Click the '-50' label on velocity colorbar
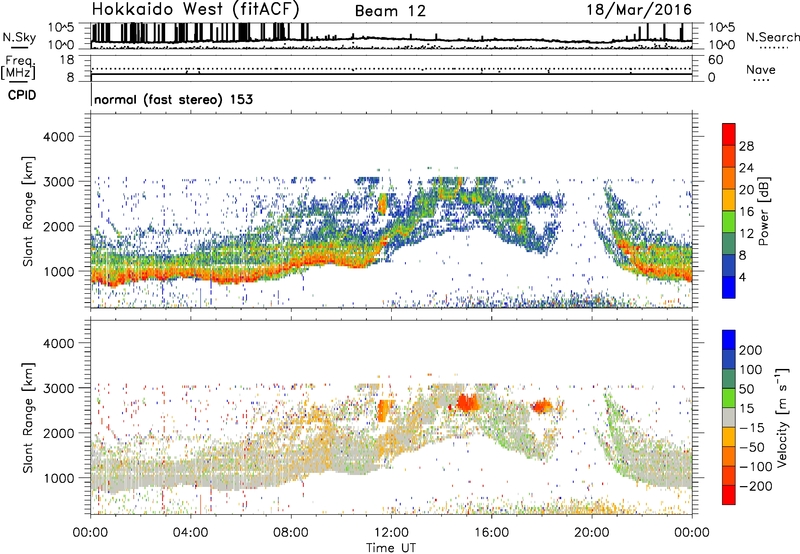The width and height of the screenshot is (800, 554). point(752,447)
